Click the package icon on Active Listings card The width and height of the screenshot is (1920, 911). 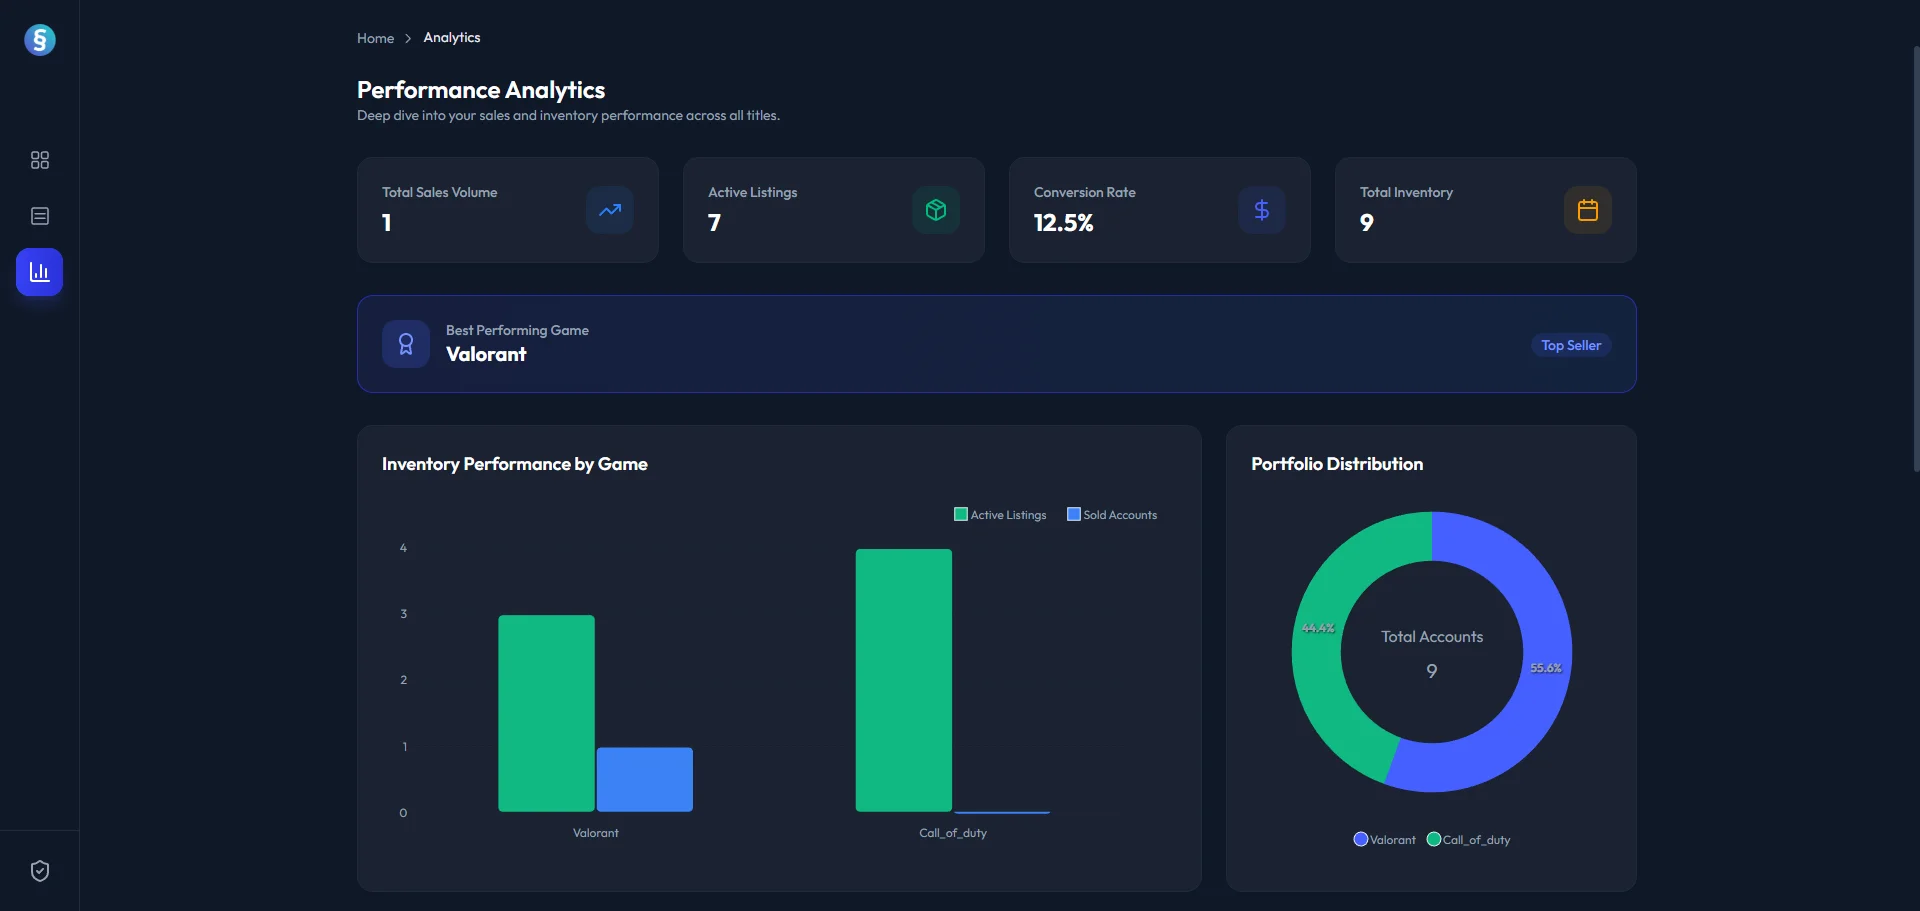coord(934,210)
